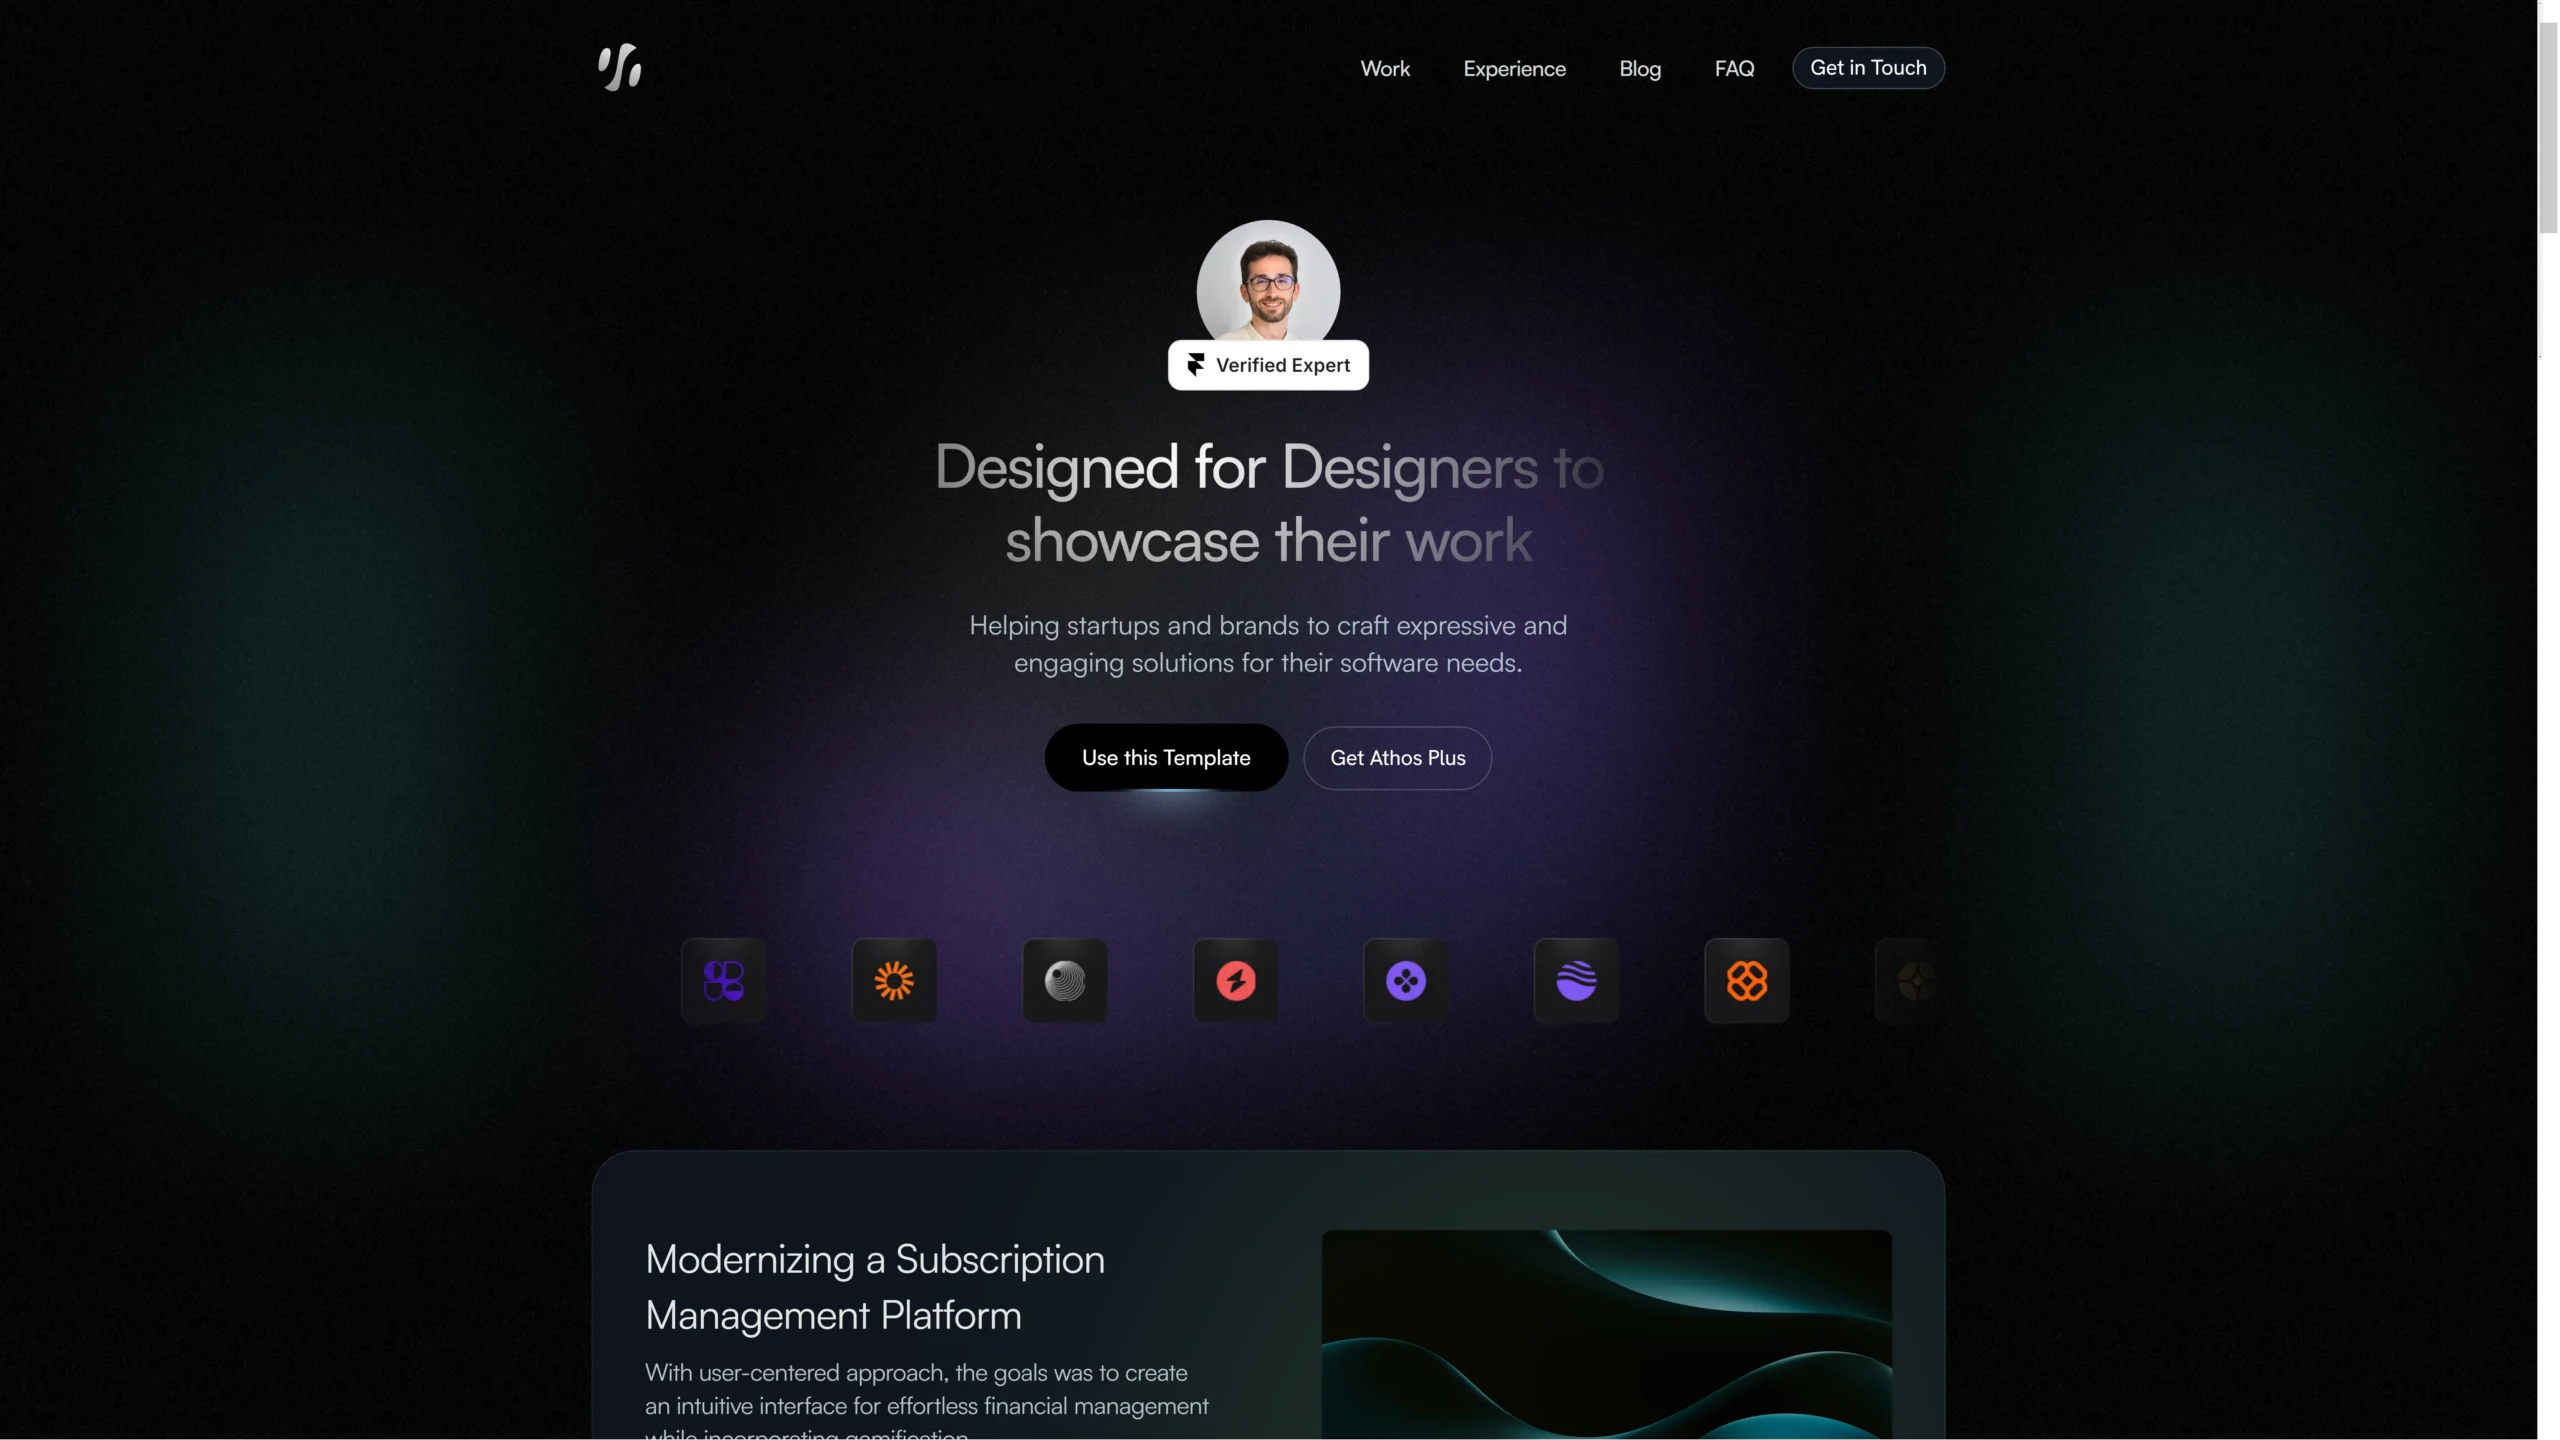Click the Get Athos Plus button
Image resolution: width=2560 pixels, height=1440 pixels.
1396,758
